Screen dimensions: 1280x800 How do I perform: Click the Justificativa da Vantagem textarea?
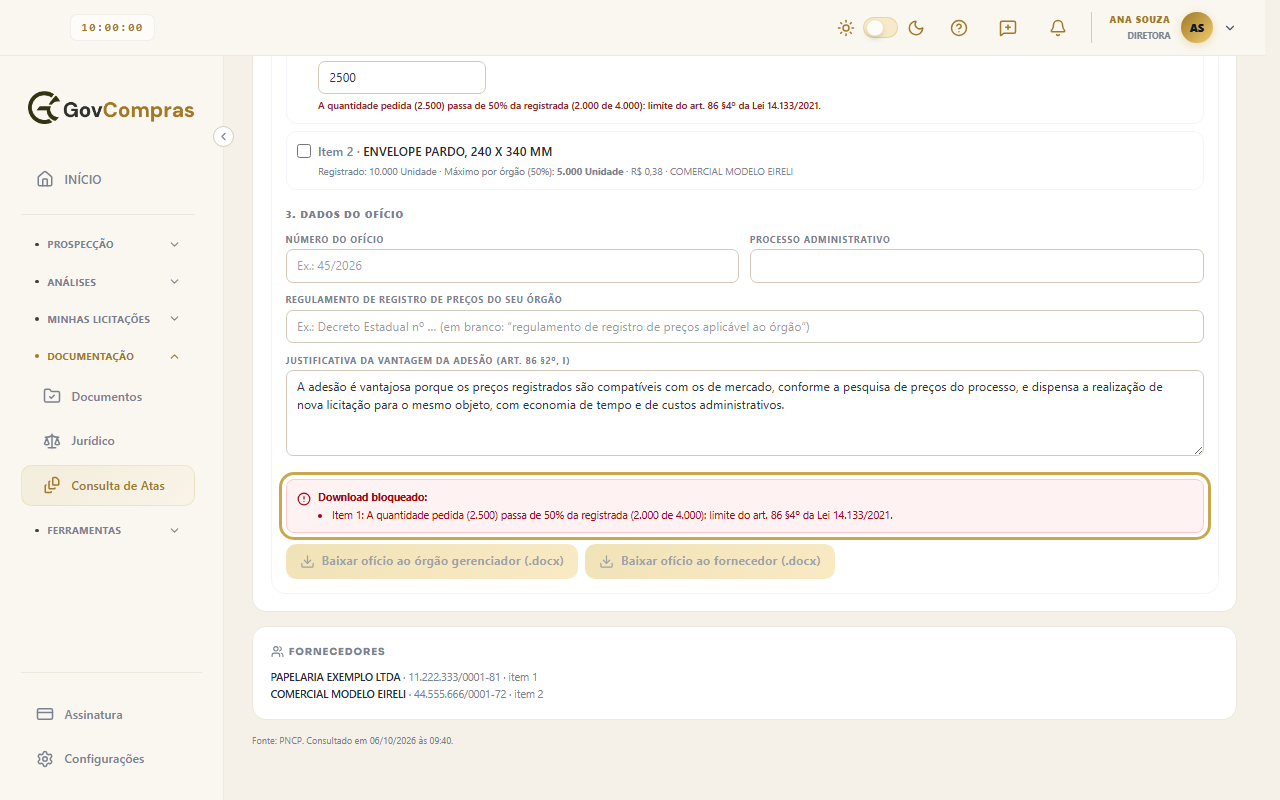click(744, 413)
